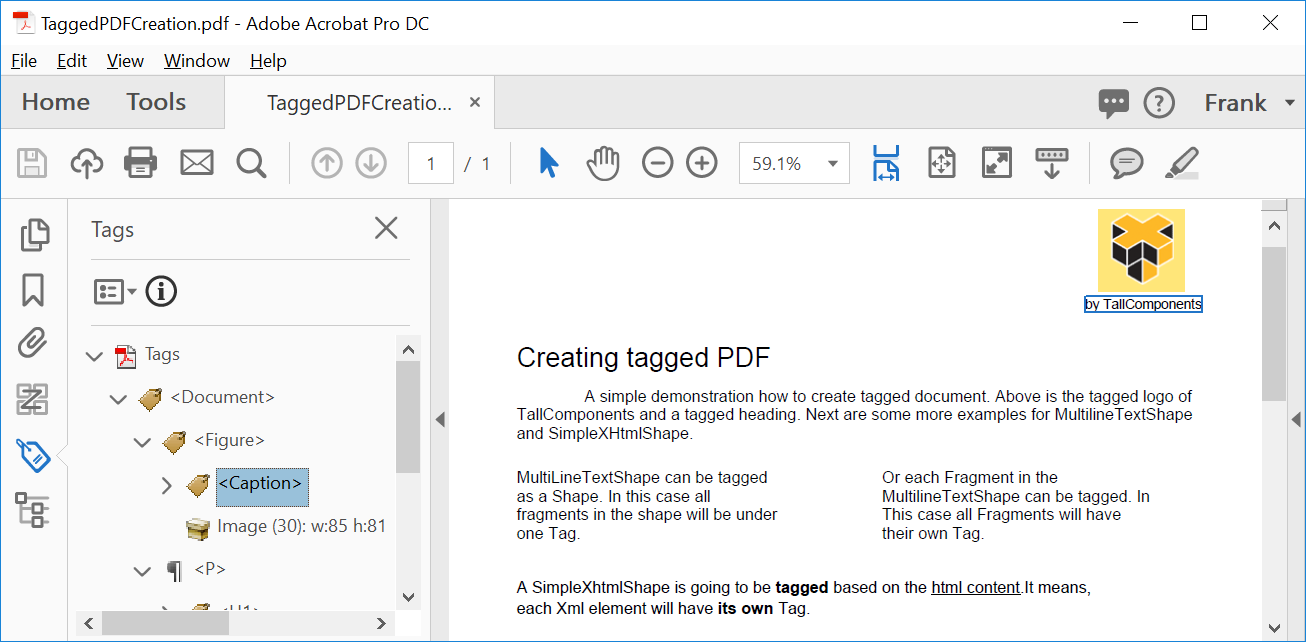The image size is (1307, 642).
Task: Click the Tags panel scroll right arrow
Action: [381, 623]
